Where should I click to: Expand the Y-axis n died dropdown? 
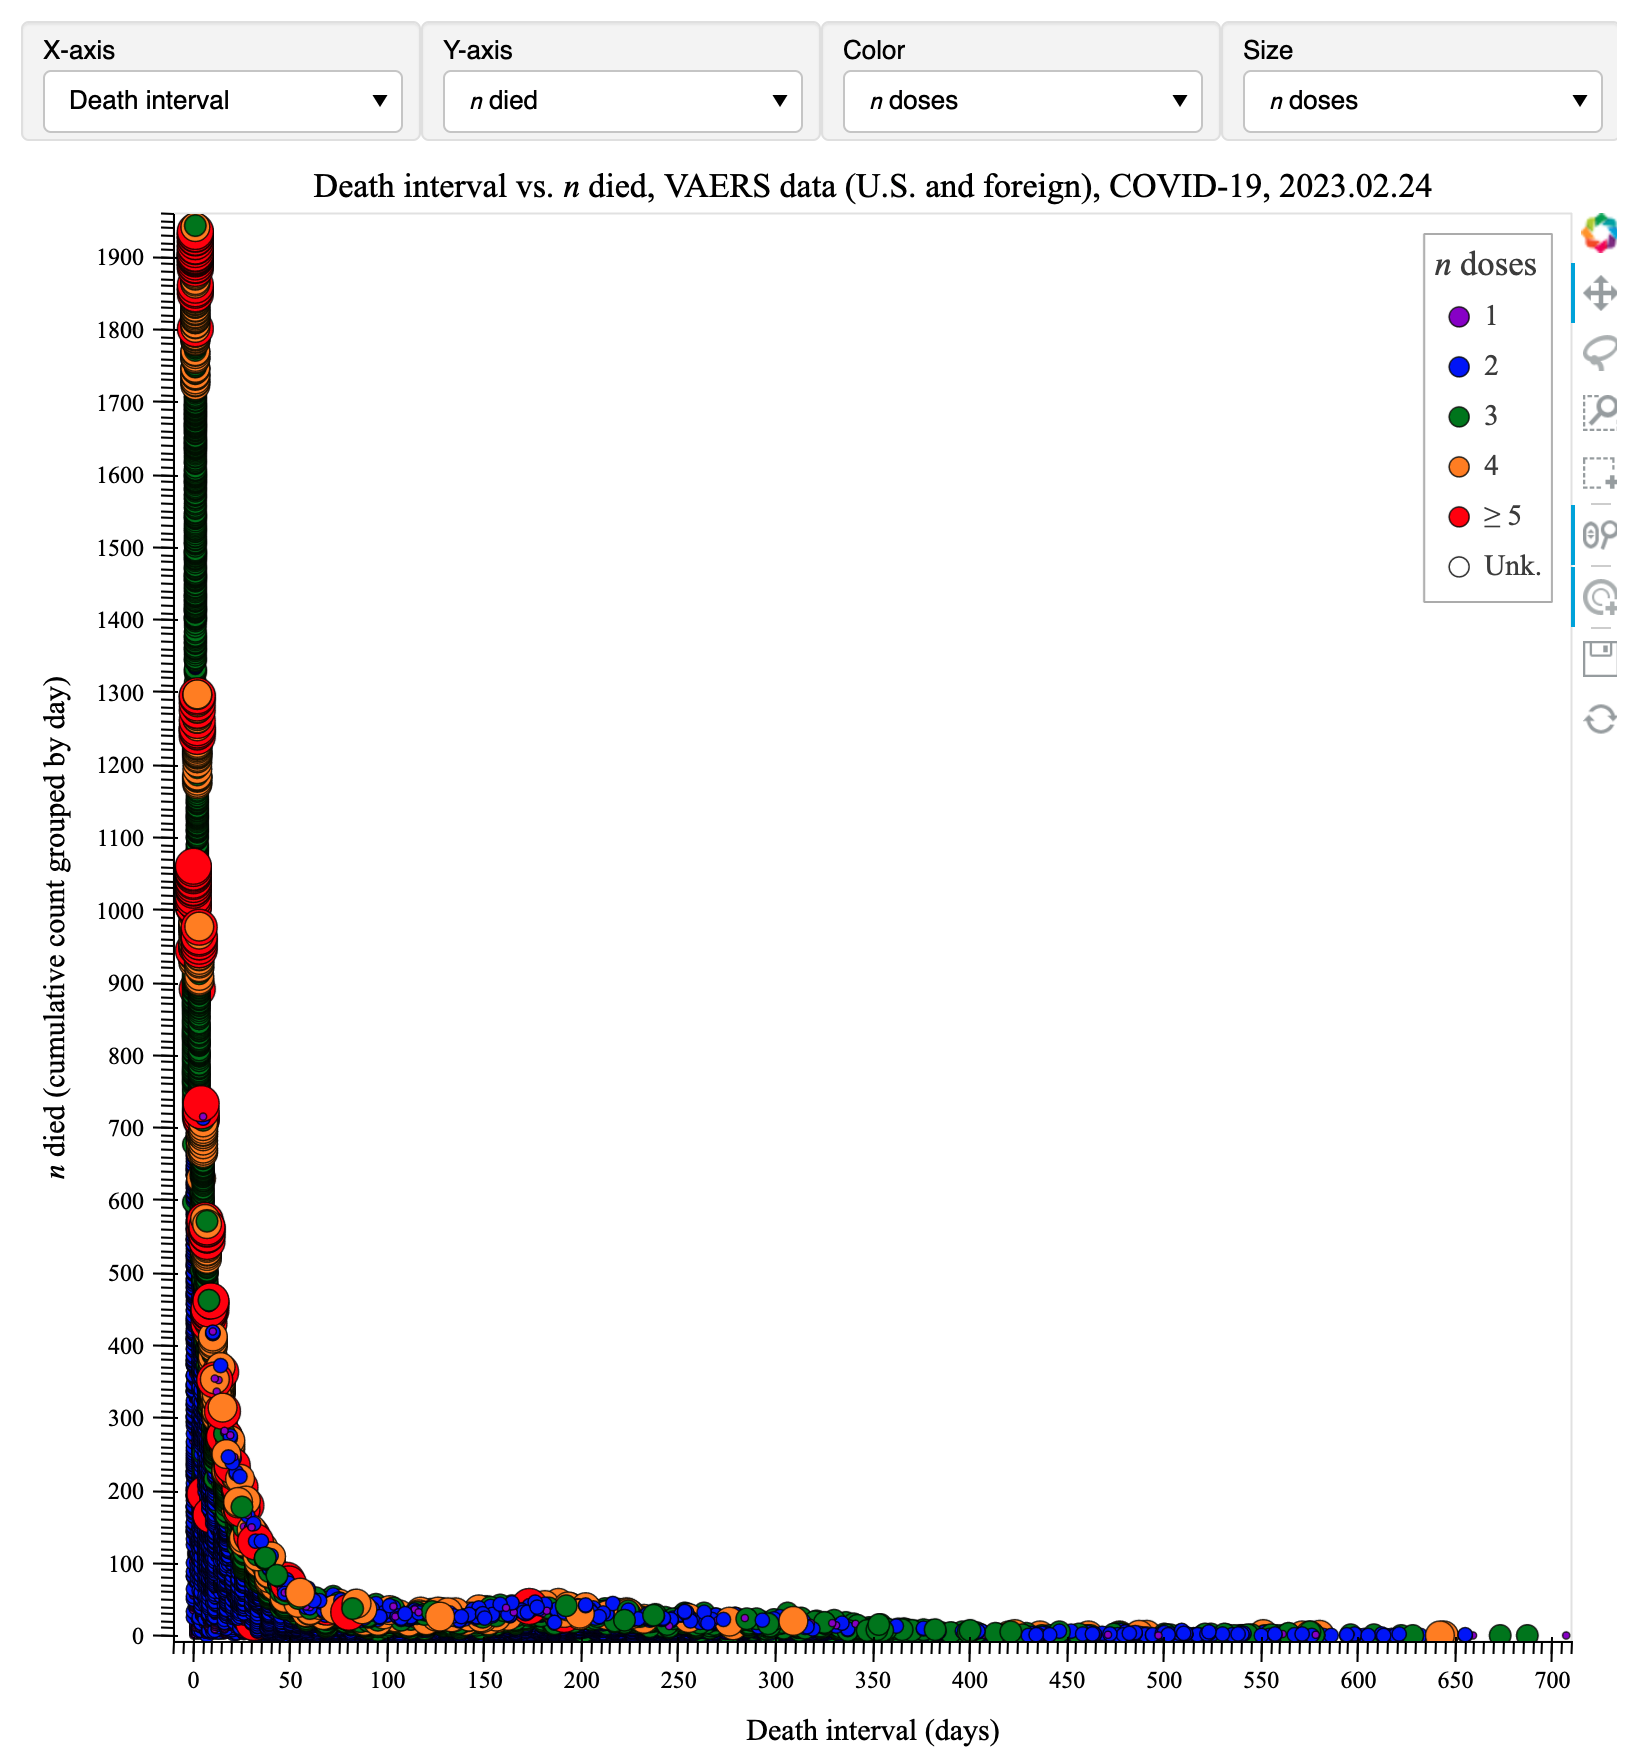tap(622, 101)
